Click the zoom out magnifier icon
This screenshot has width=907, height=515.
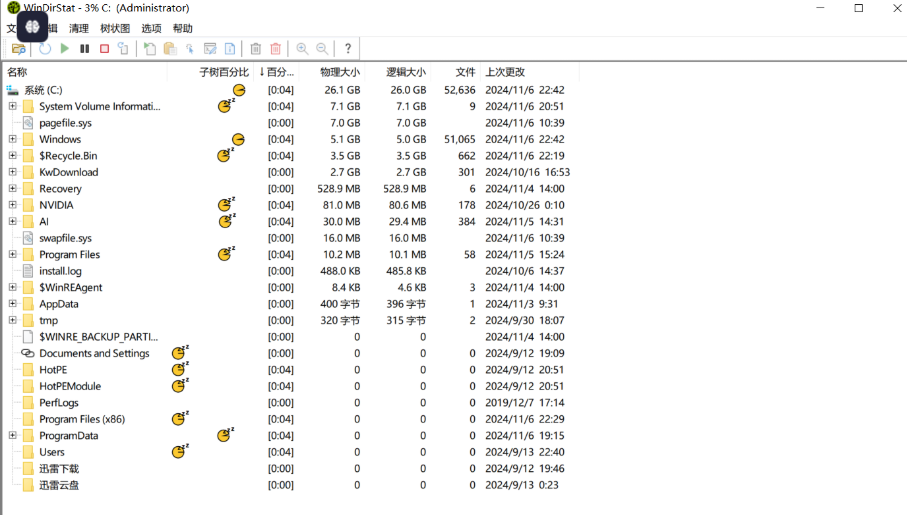point(322,49)
